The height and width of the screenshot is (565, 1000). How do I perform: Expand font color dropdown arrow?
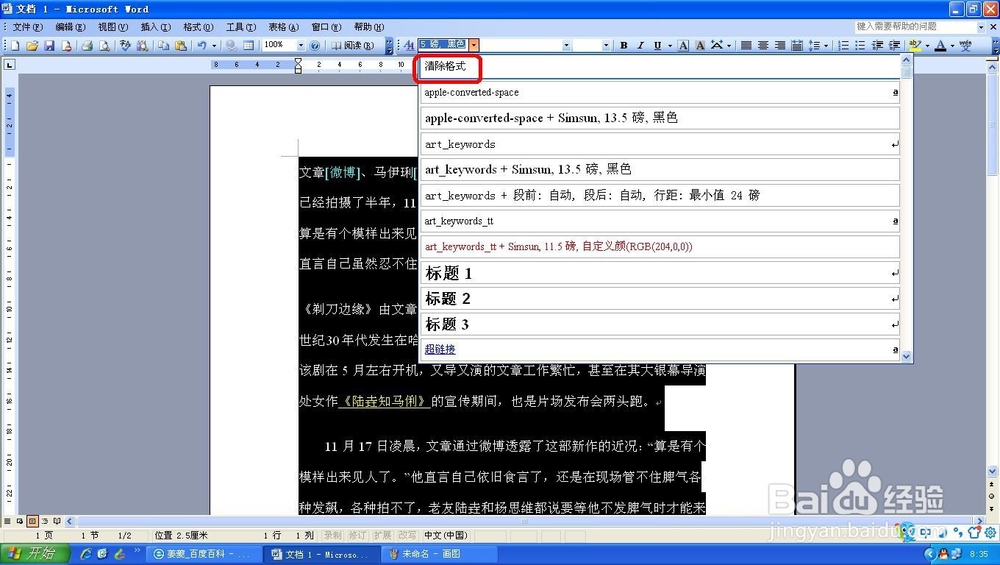coord(952,46)
